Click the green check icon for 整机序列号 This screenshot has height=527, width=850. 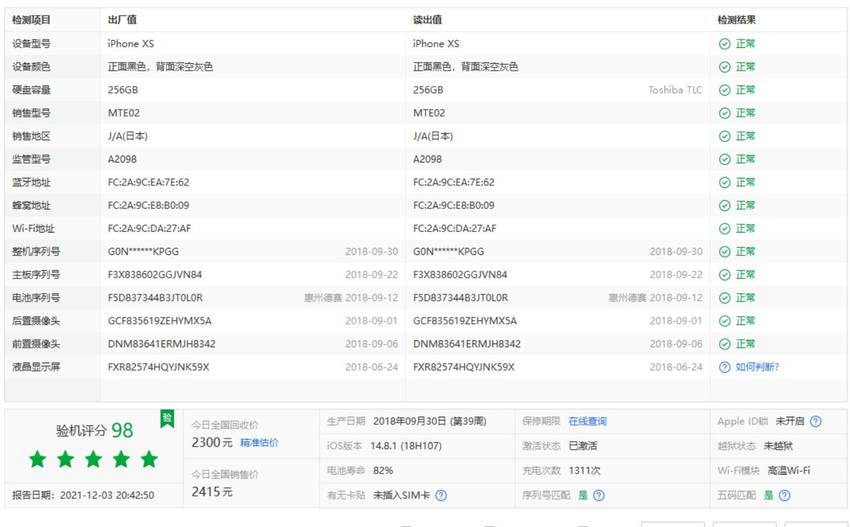724,252
